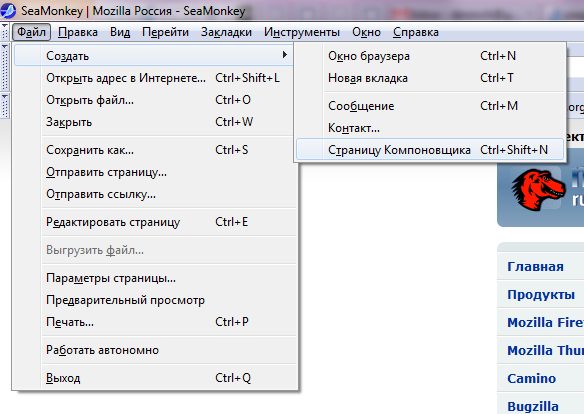Open the Инструменты menu
Image resolution: width=584 pixels, height=414 pixels.
click(x=302, y=32)
